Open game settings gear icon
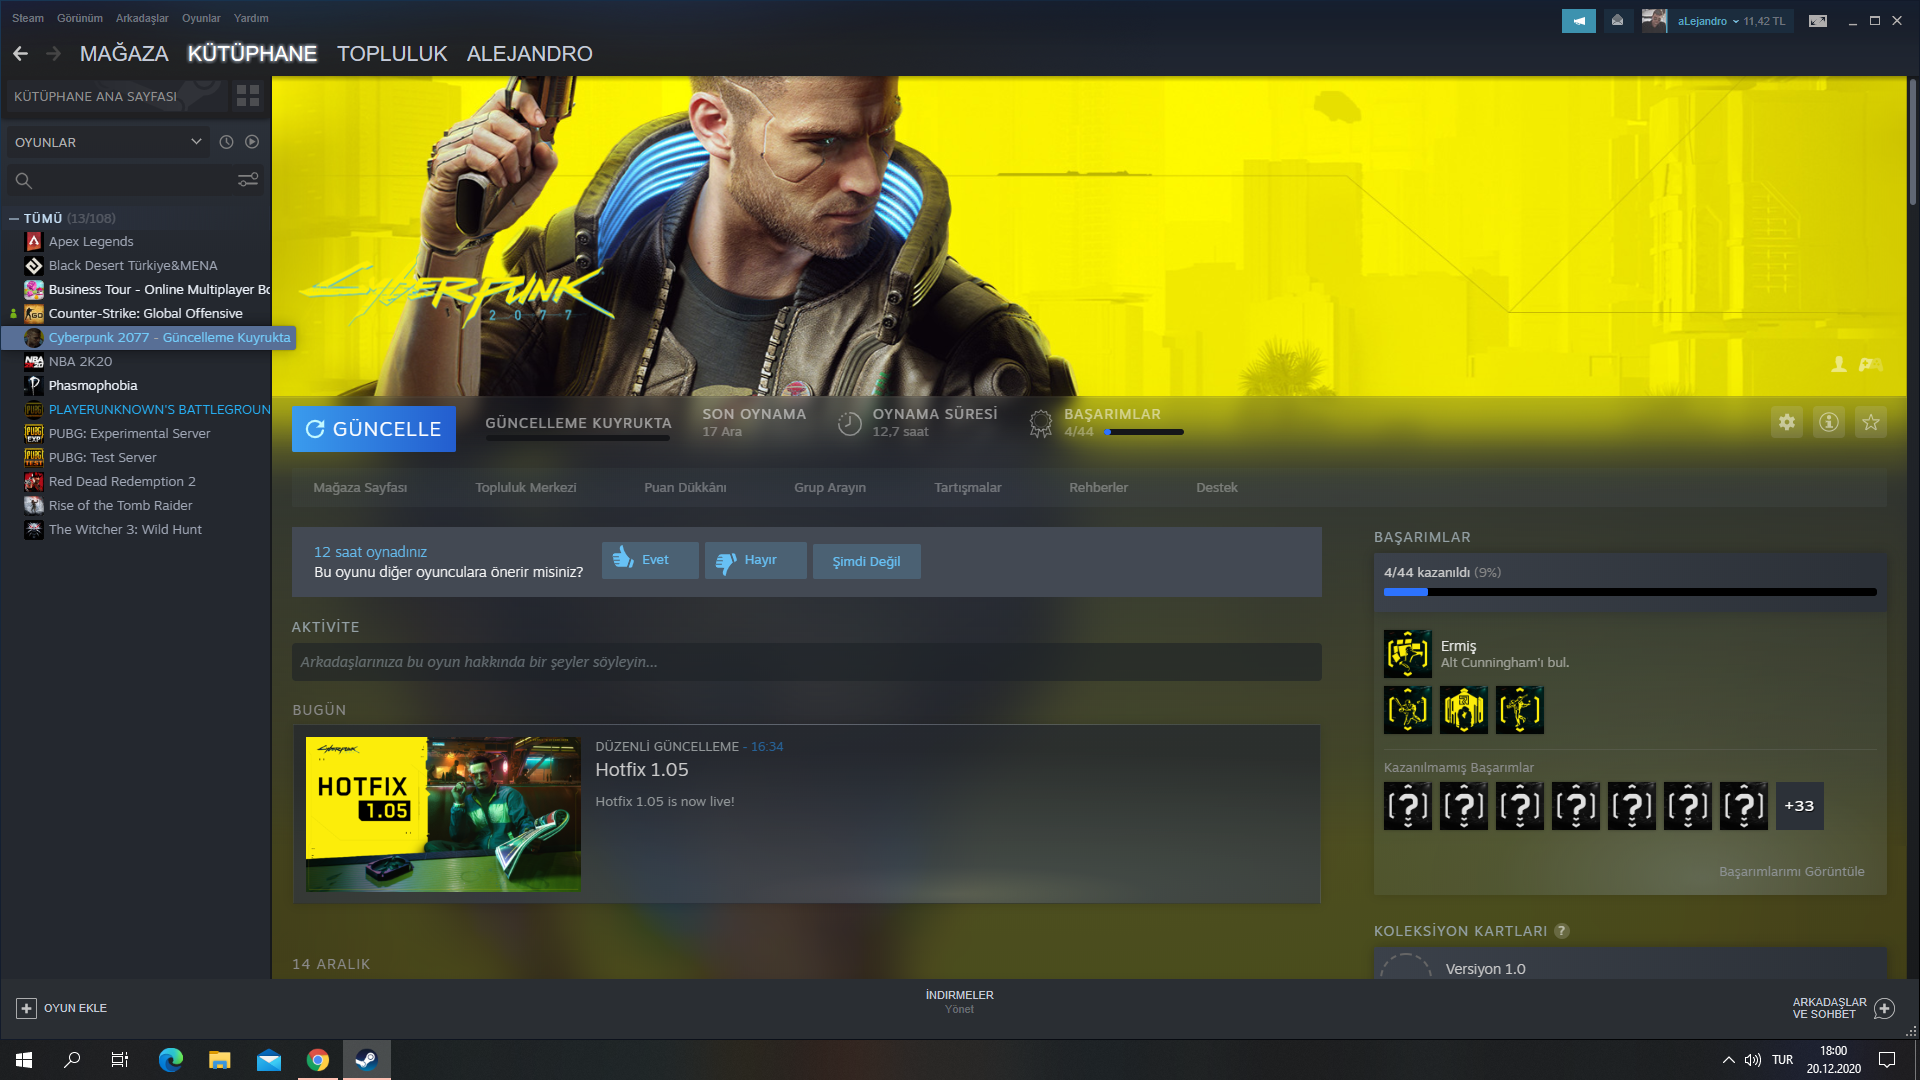This screenshot has height=1080, width=1920. (x=1787, y=422)
